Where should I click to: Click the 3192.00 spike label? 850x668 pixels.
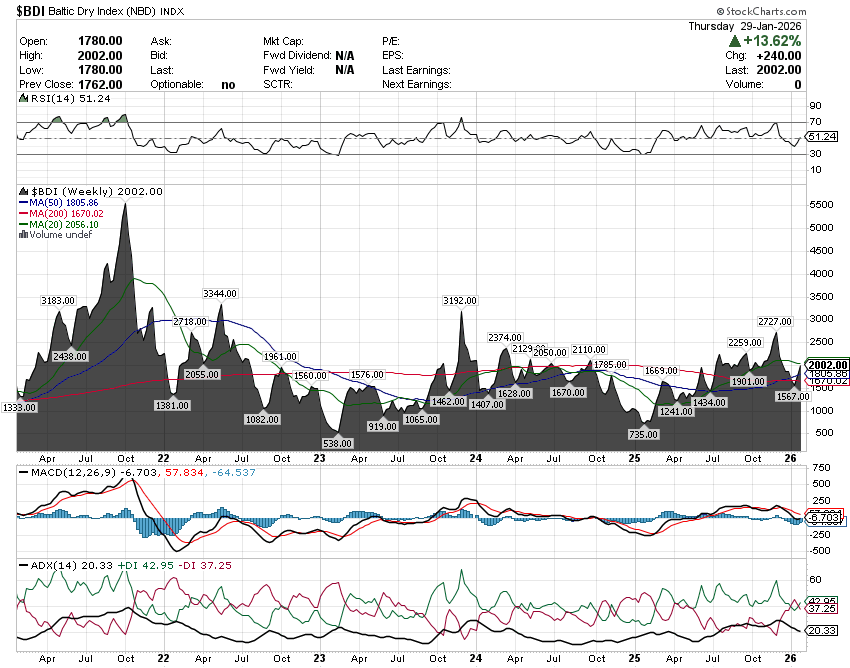click(x=460, y=300)
